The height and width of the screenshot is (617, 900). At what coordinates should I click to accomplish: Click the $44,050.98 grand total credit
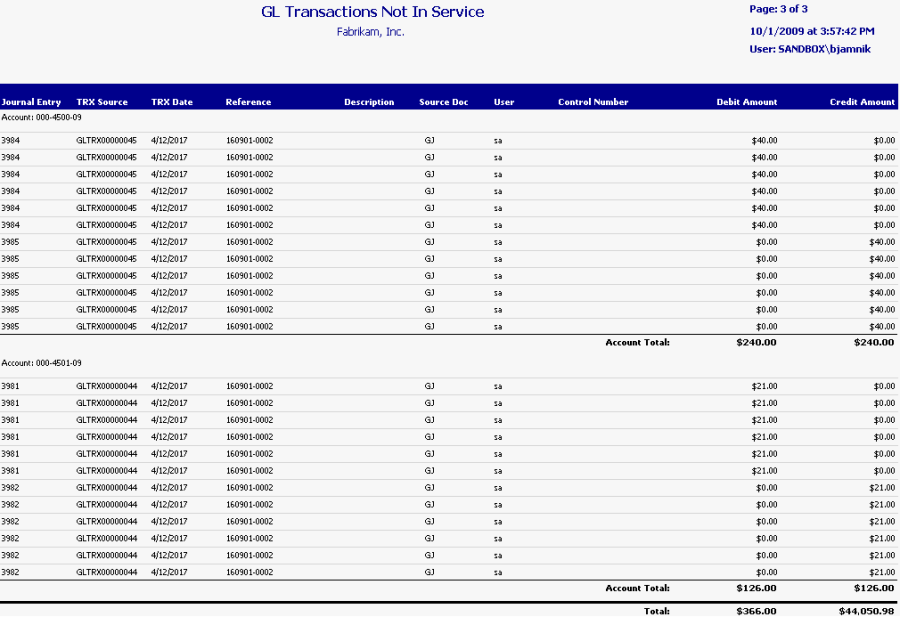[866, 610]
